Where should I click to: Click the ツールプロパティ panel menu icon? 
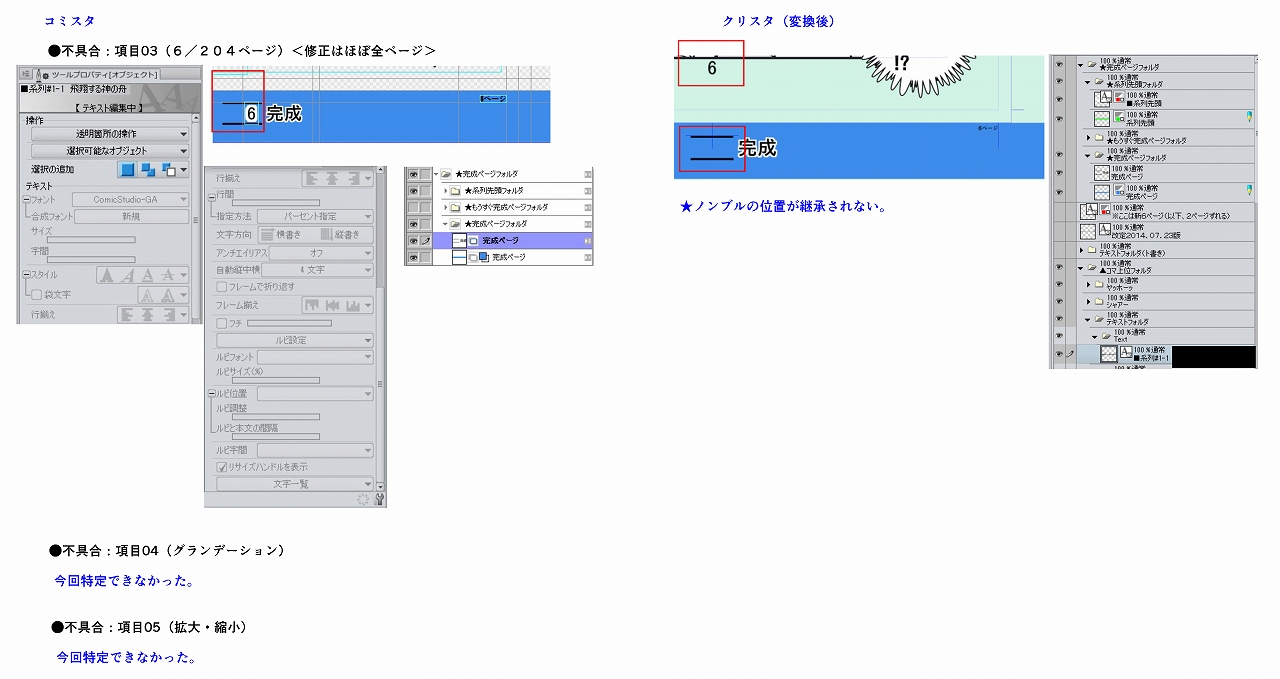(x=26, y=74)
